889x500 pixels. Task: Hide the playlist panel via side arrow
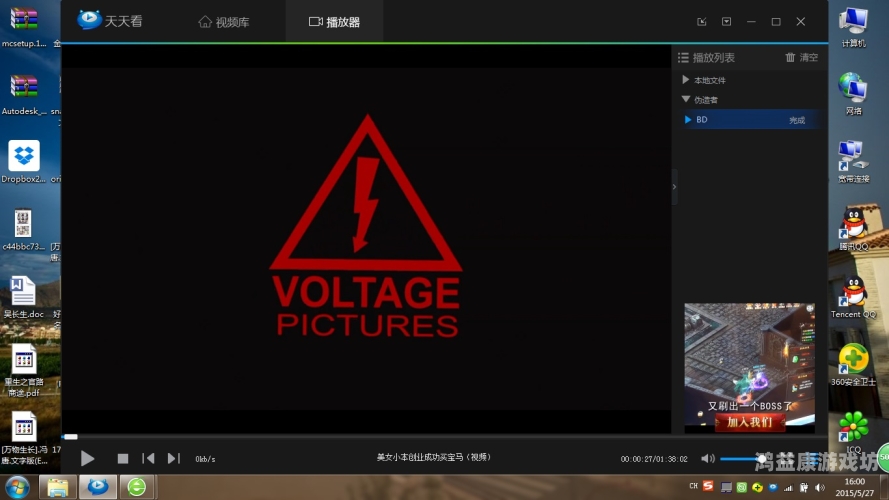(674, 187)
